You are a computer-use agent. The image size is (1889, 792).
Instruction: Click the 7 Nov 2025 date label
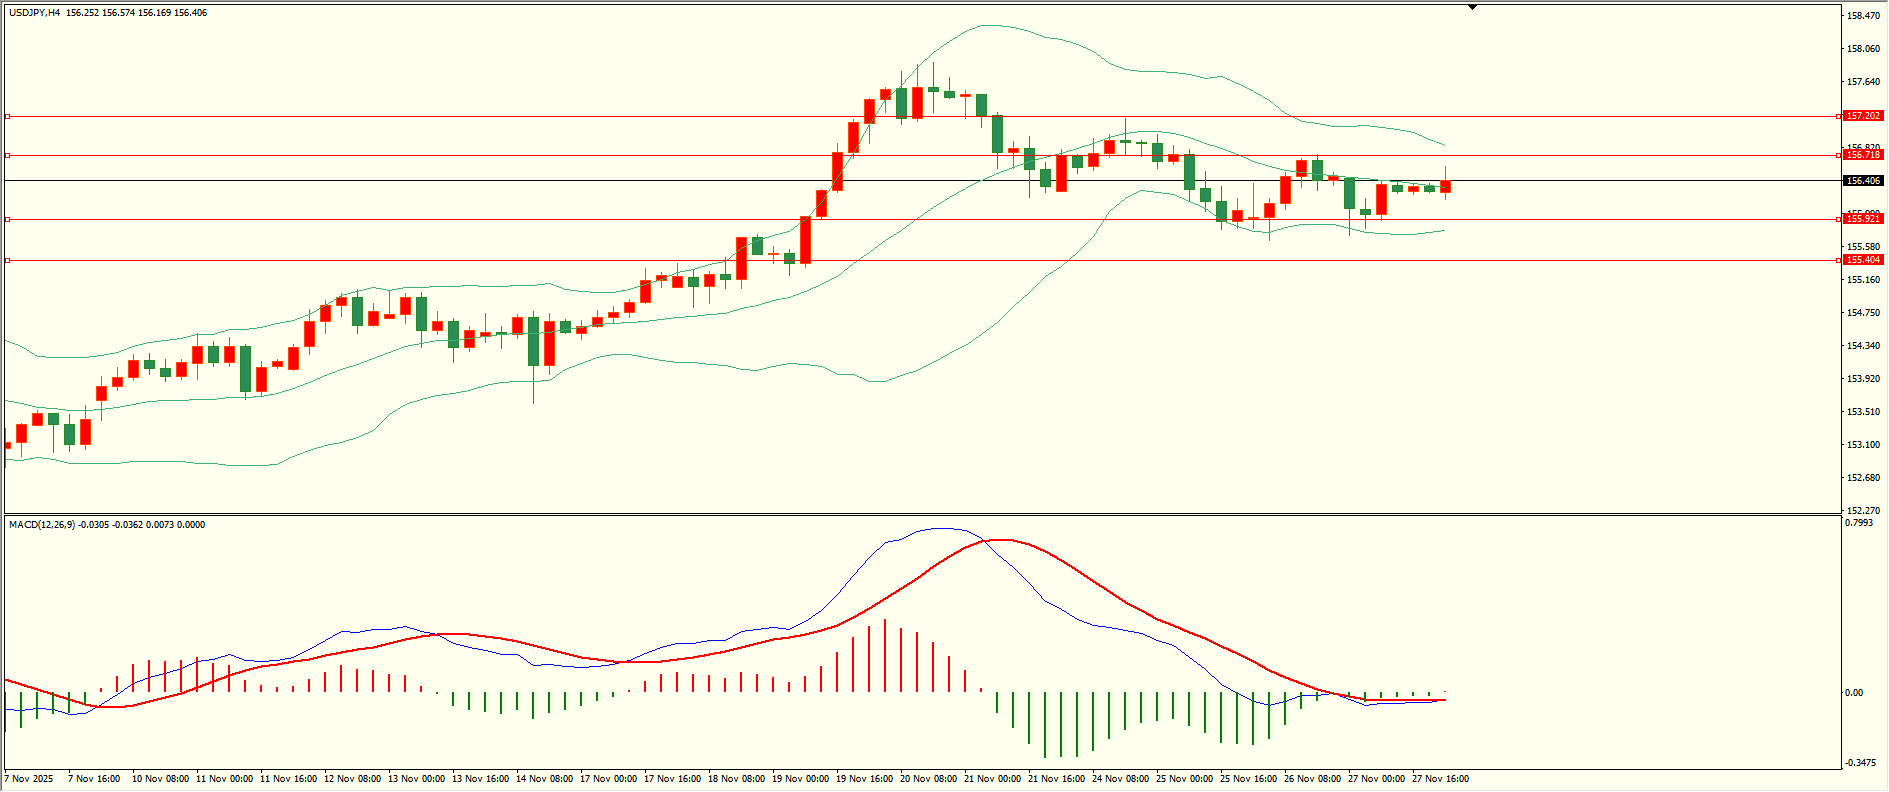tap(29, 778)
